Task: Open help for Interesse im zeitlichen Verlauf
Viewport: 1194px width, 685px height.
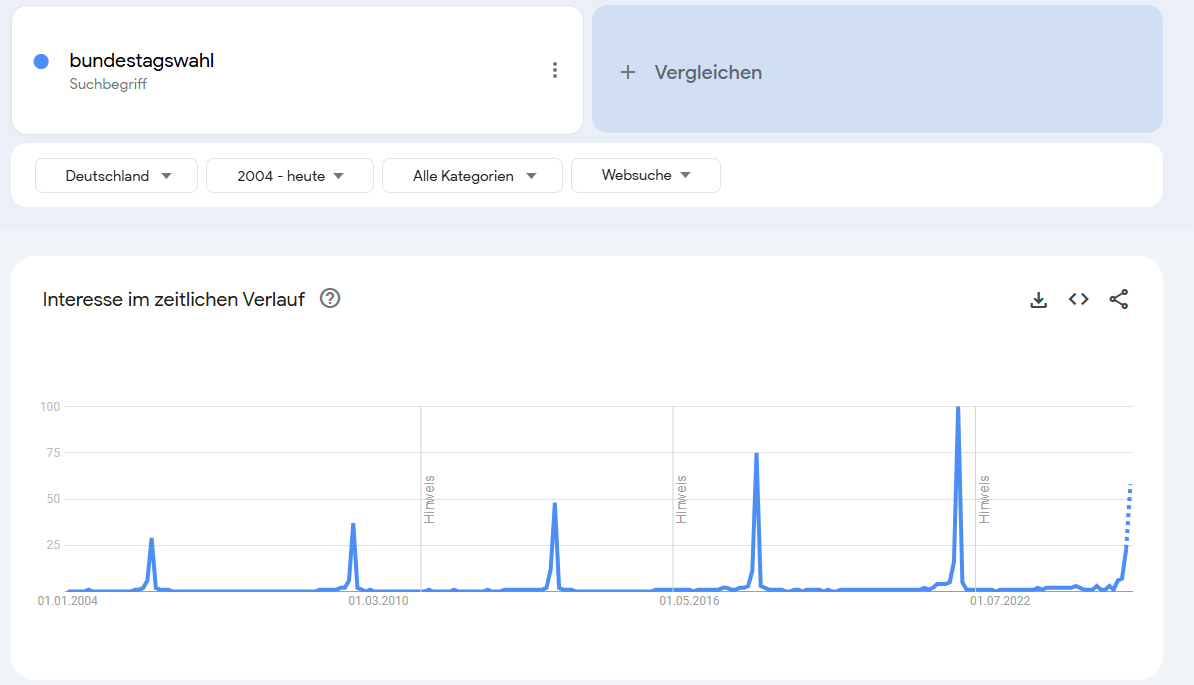Action: (x=330, y=298)
